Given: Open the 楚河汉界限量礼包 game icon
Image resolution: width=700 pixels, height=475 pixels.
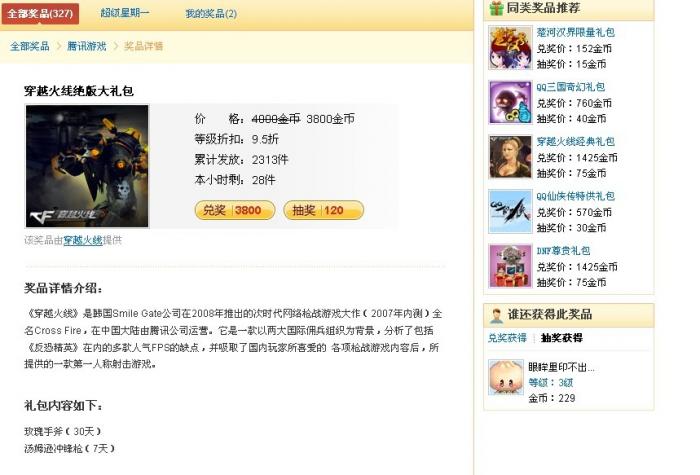Looking at the screenshot, I should click(510, 47).
